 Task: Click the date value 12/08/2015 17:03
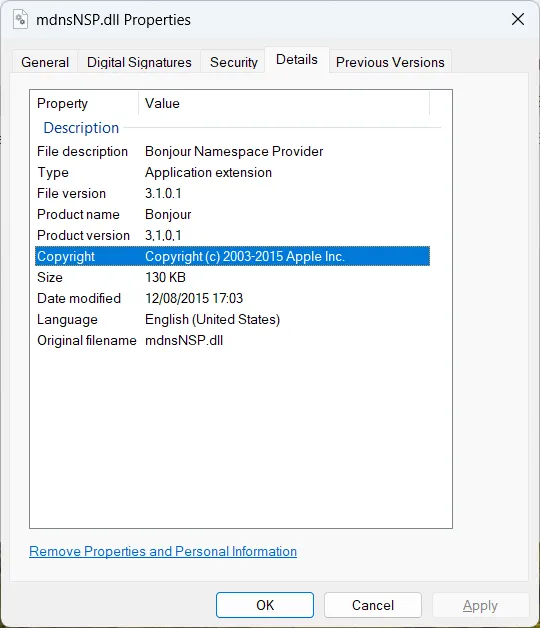coord(194,298)
